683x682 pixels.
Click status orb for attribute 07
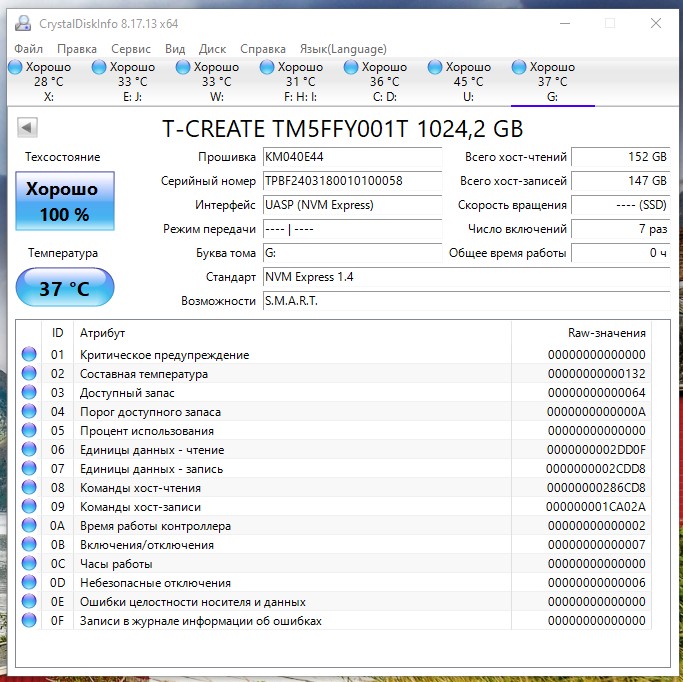29,468
